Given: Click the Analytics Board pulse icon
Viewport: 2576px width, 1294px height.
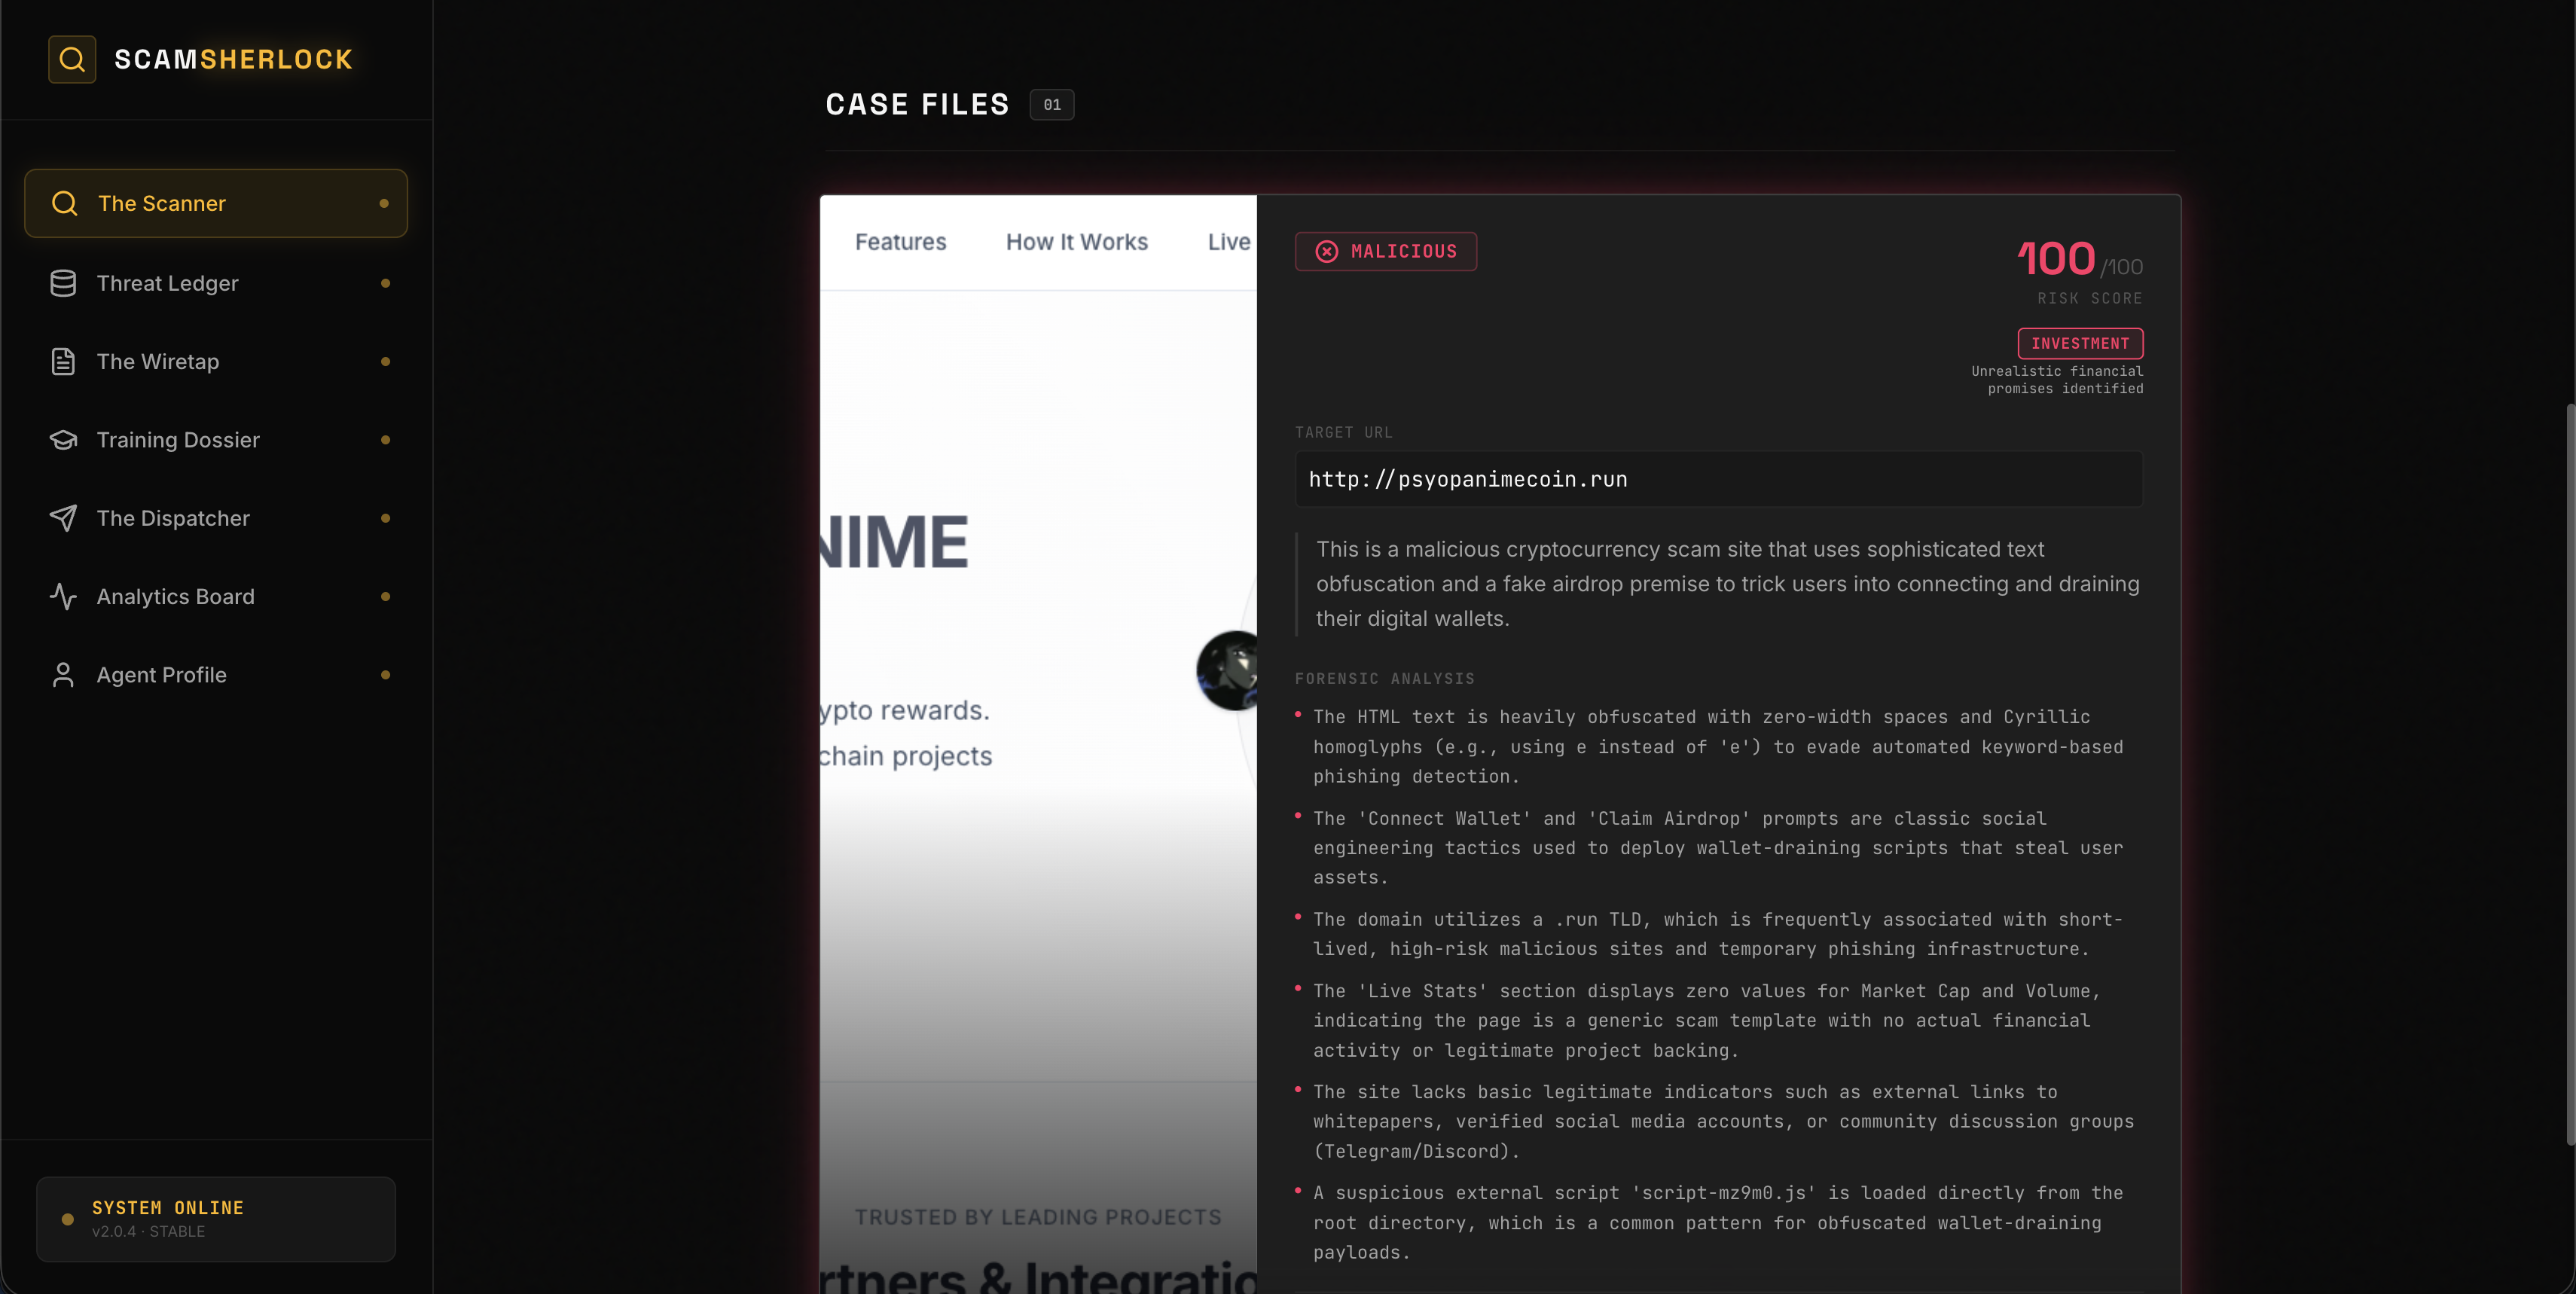Looking at the screenshot, I should 63,597.
